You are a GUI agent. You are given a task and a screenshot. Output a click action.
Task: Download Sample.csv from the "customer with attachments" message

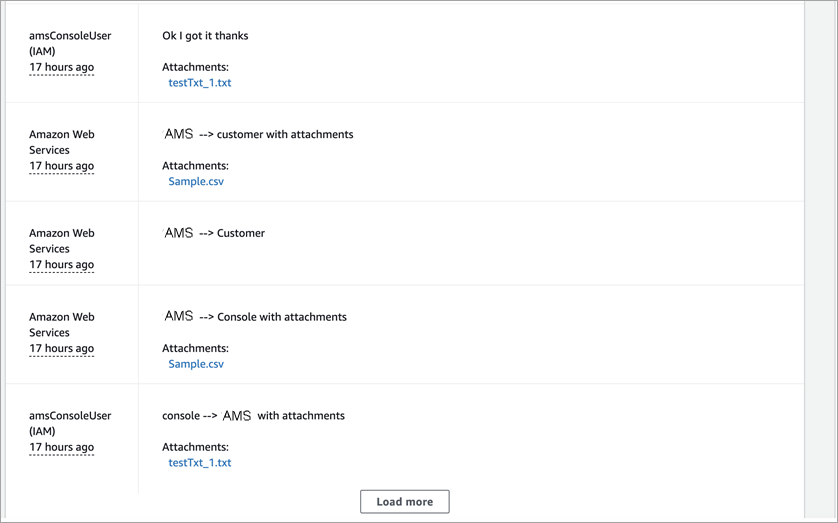pyautogui.click(x=196, y=182)
